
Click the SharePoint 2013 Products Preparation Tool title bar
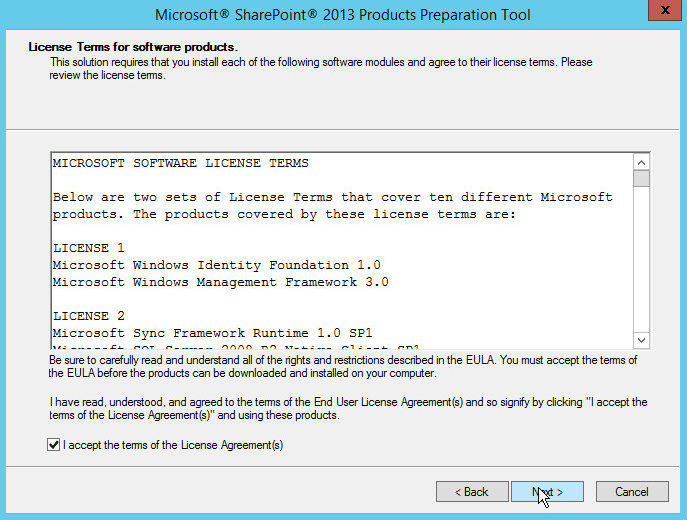click(343, 15)
